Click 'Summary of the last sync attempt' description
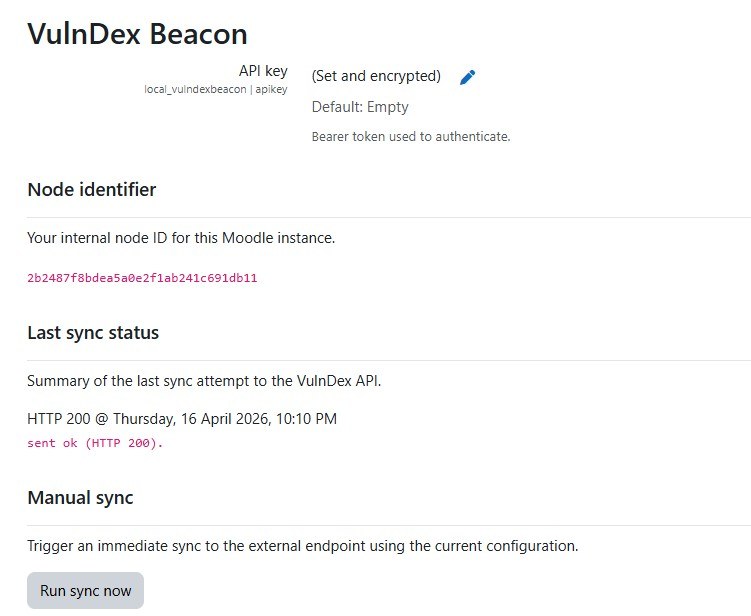The width and height of the screenshot is (751, 616). pyautogui.click(x=204, y=381)
